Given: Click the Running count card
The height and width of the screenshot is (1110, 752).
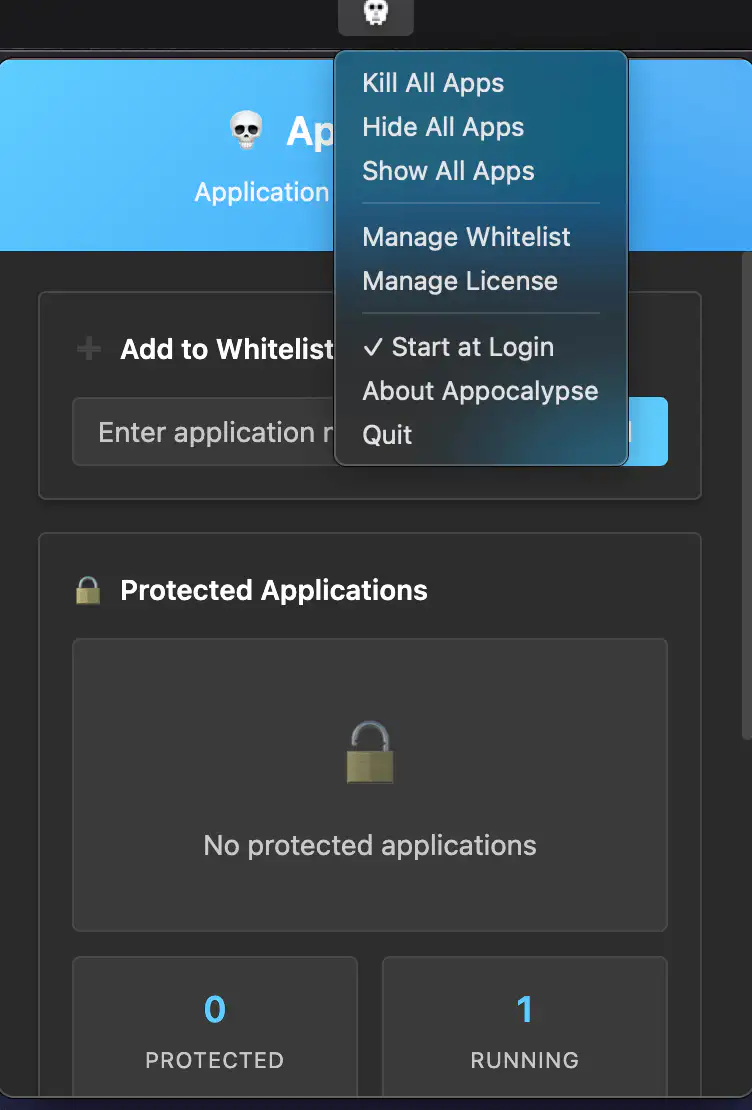Looking at the screenshot, I should tap(525, 1026).
